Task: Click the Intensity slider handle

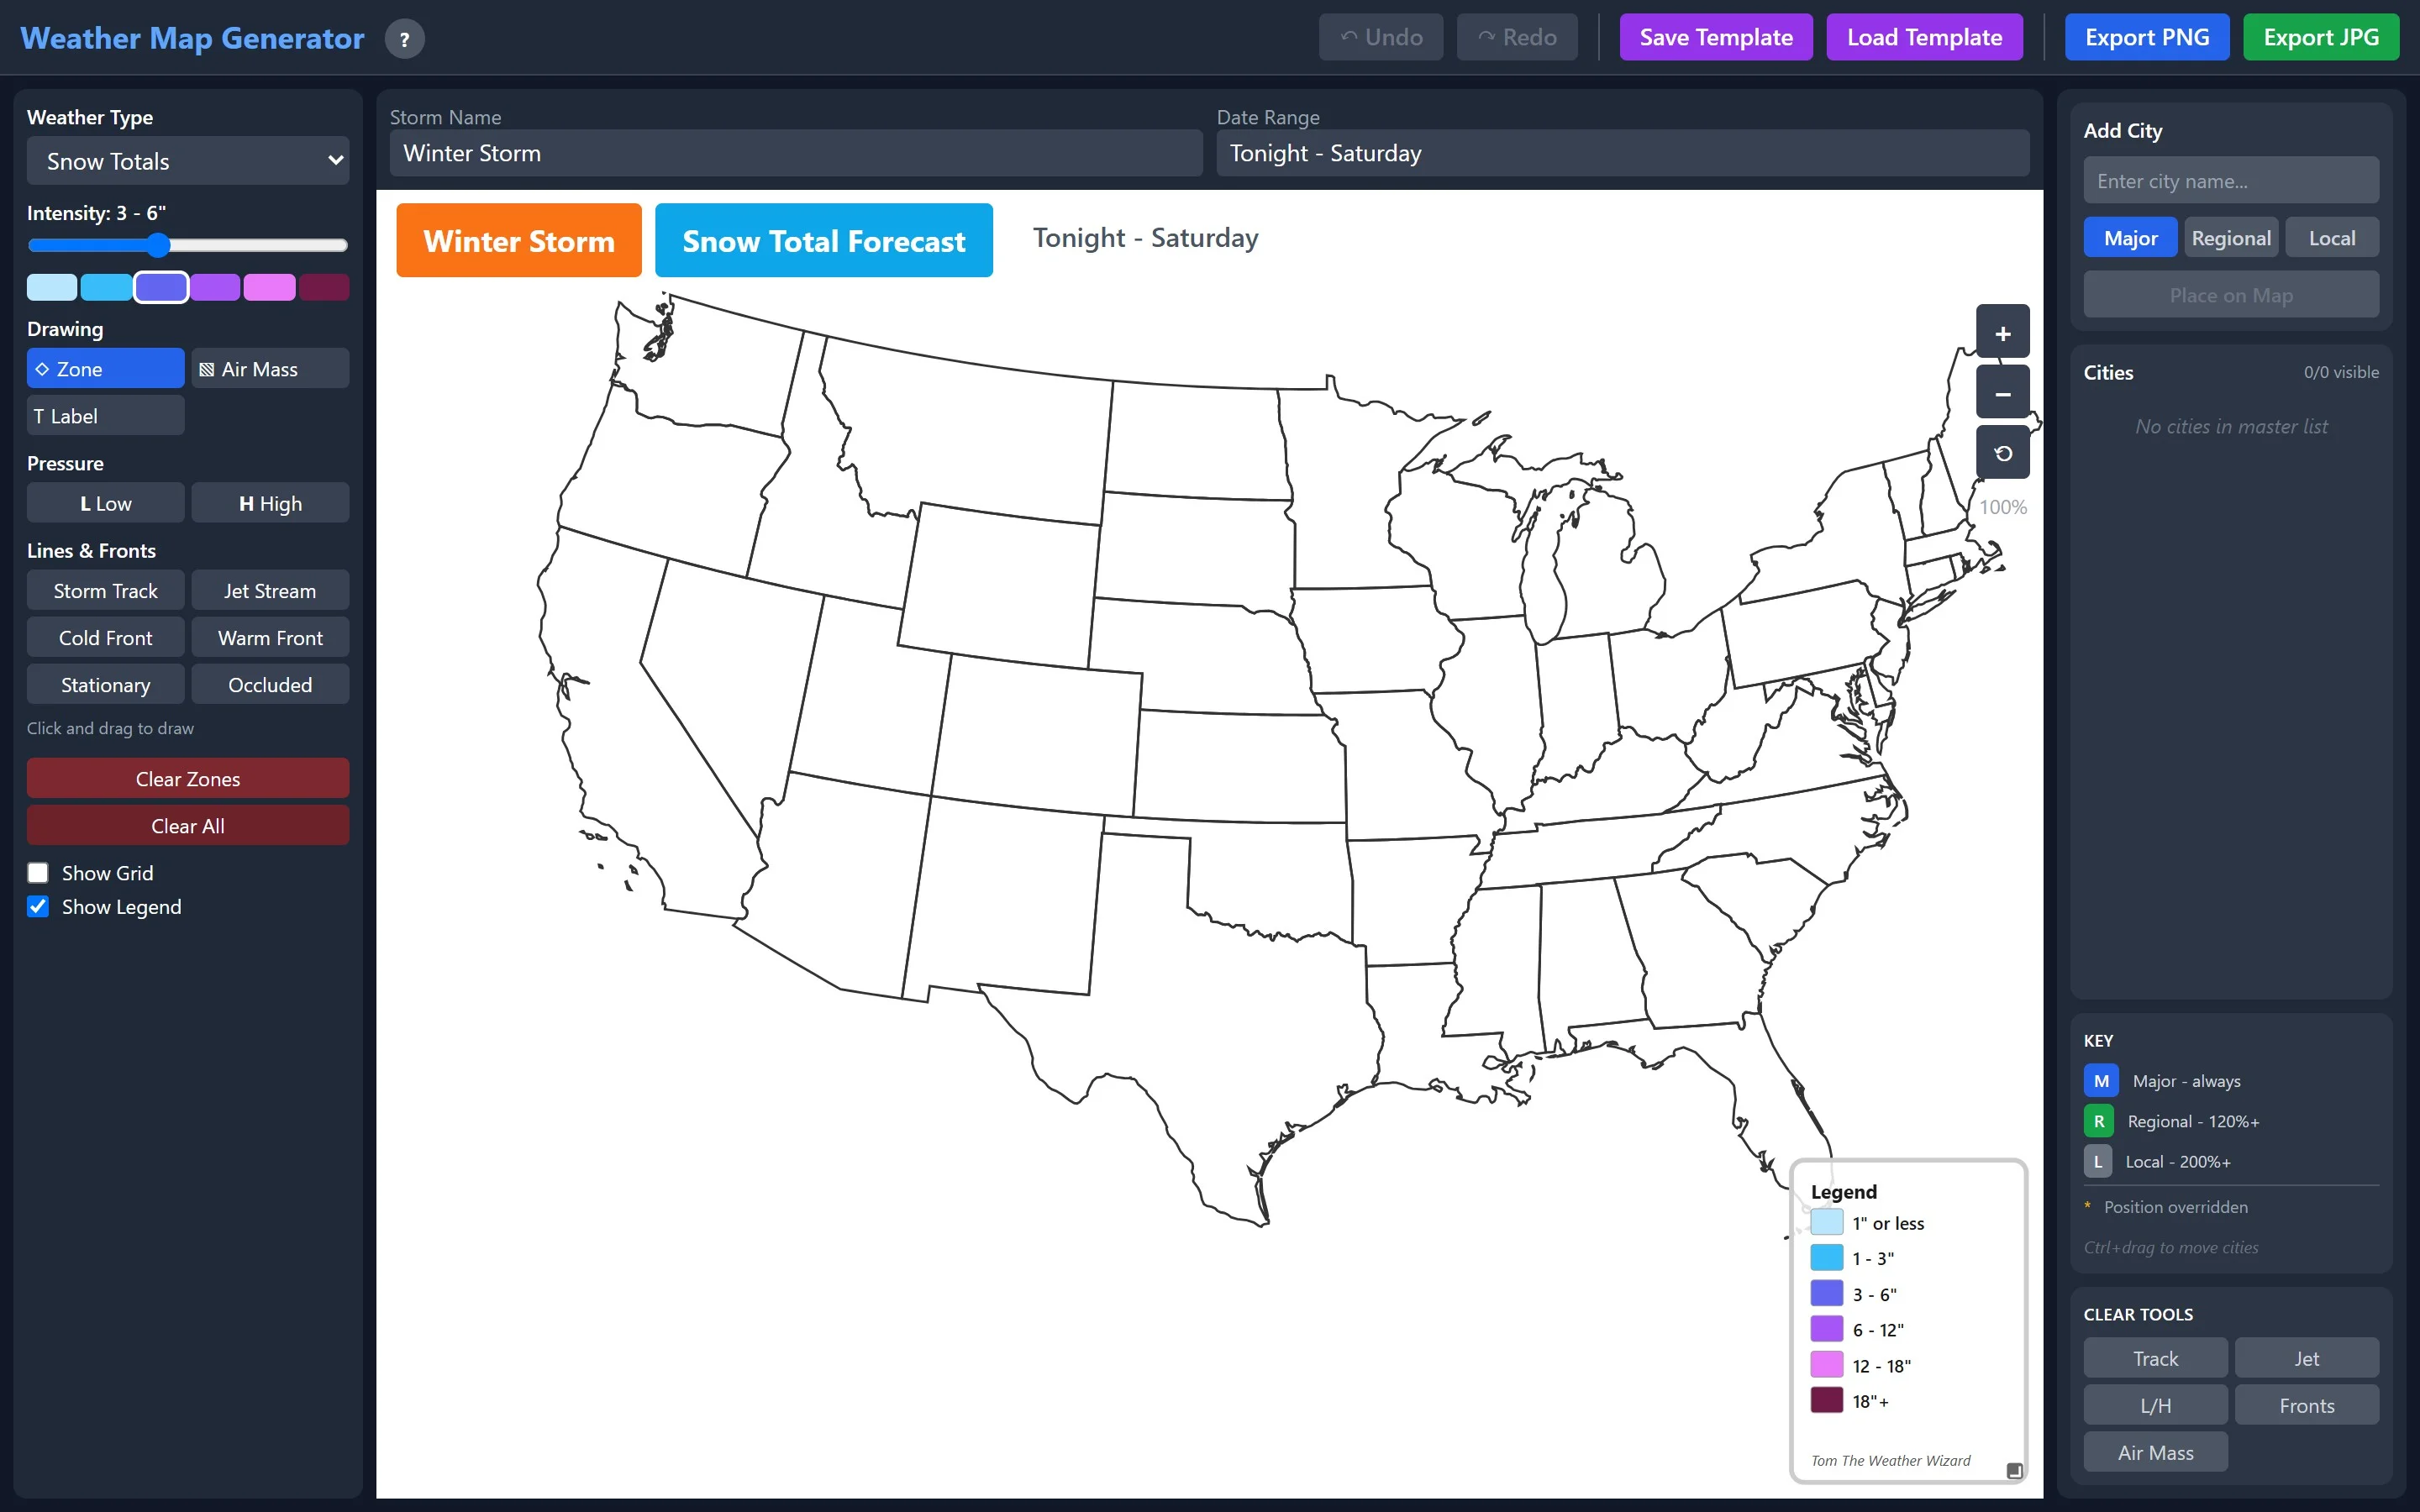Action: [x=158, y=245]
